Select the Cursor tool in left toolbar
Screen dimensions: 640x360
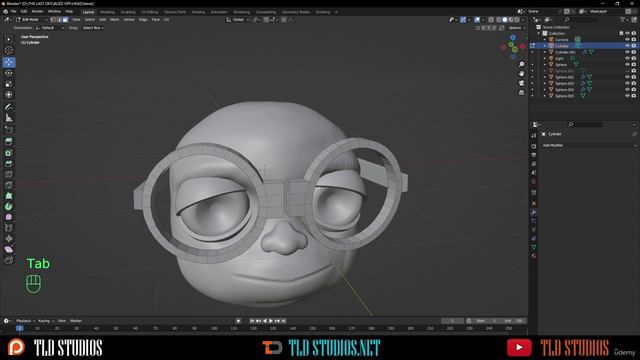tap(9, 50)
